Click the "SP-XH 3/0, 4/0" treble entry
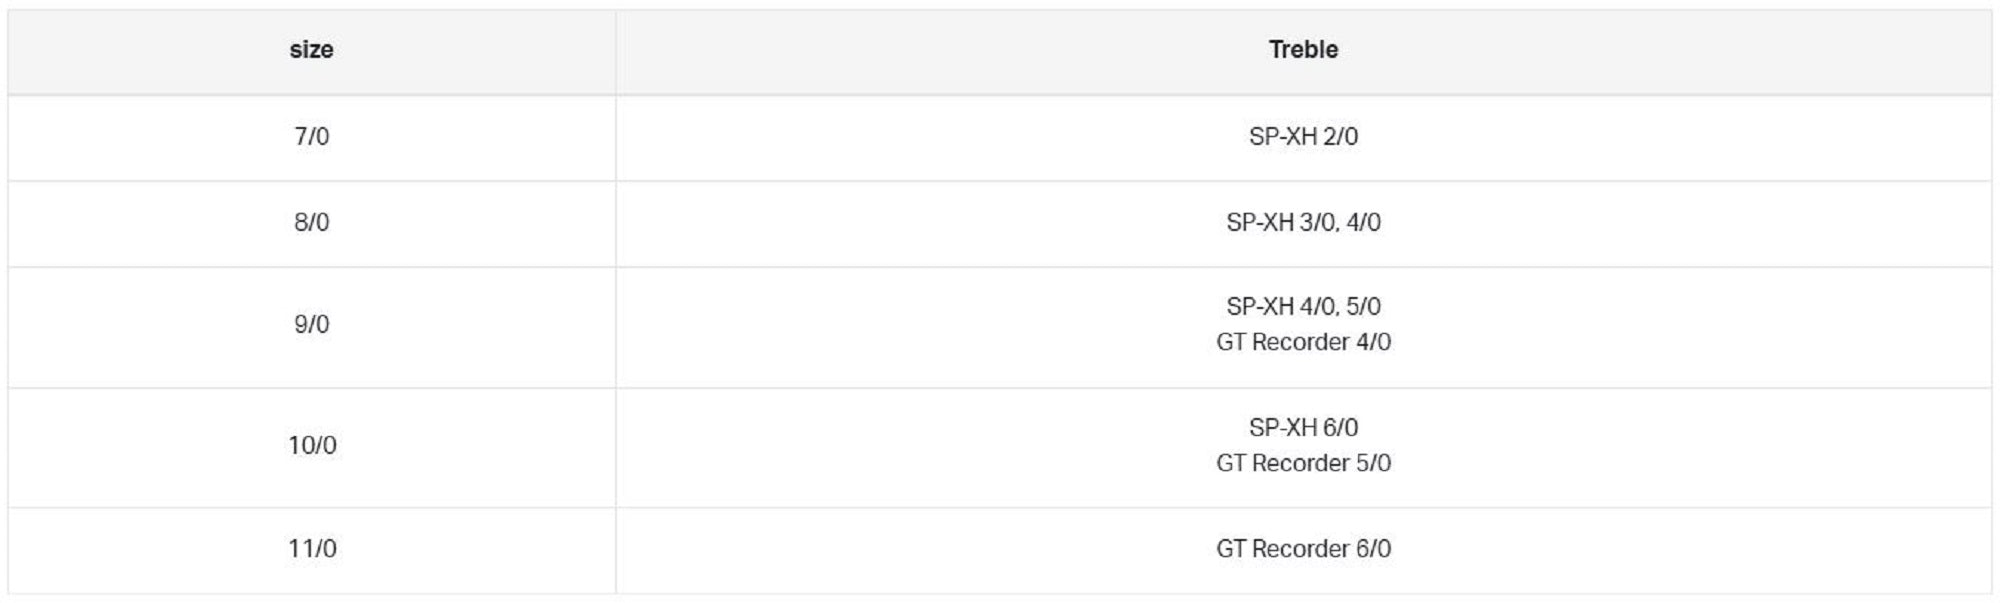 [x=1303, y=223]
